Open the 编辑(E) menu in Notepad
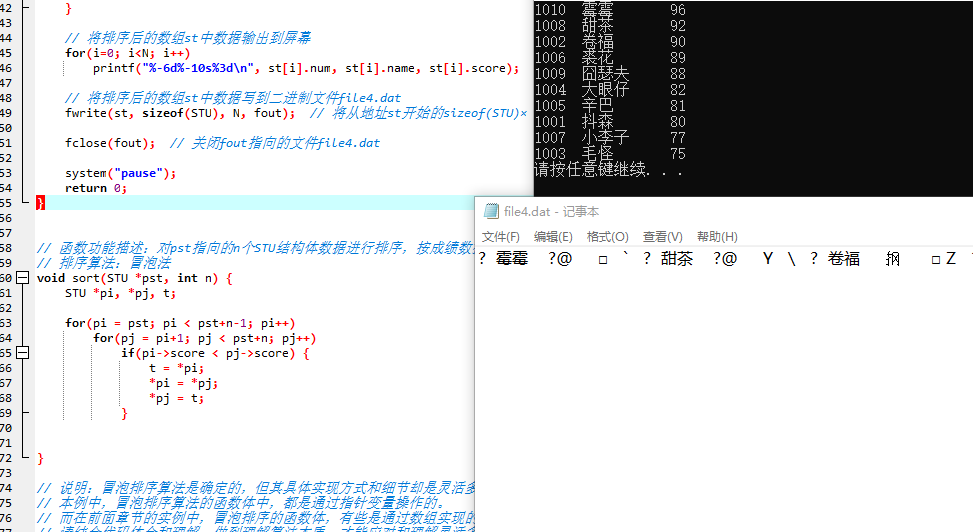 [553, 237]
